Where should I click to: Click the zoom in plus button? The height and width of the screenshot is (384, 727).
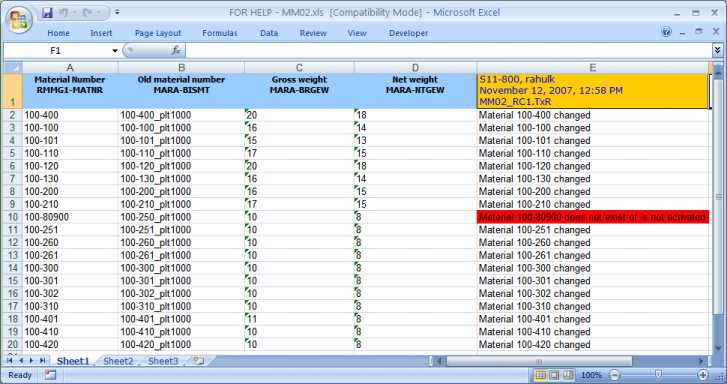point(703,375)
